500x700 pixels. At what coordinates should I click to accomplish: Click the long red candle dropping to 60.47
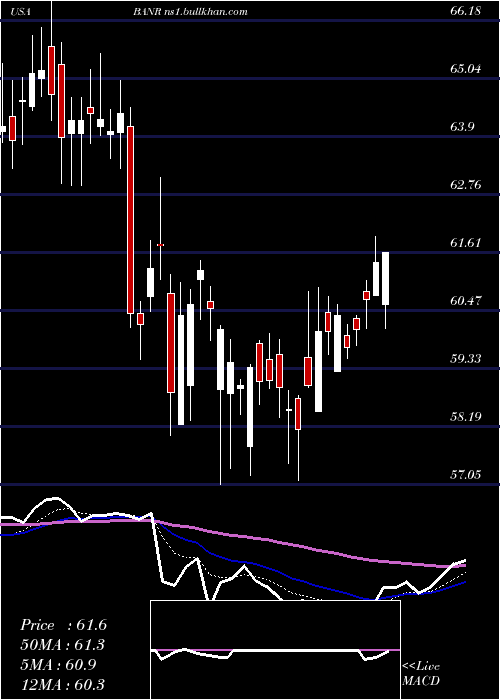point(130,220)
